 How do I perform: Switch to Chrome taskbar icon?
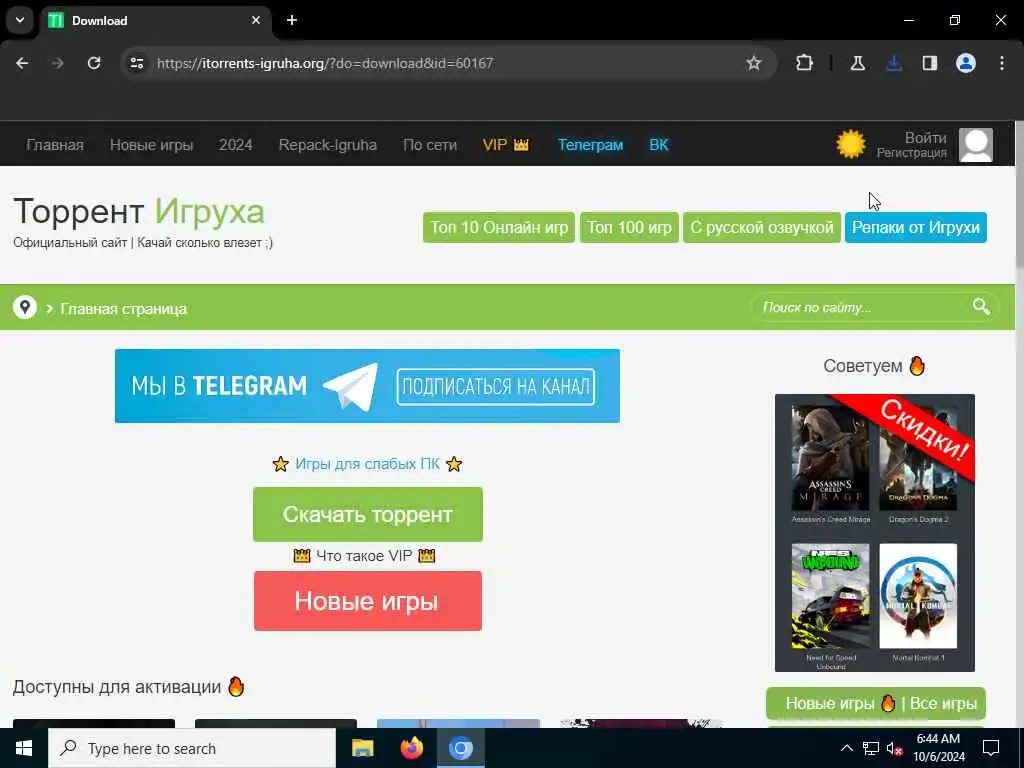click(x=460, y=748)
